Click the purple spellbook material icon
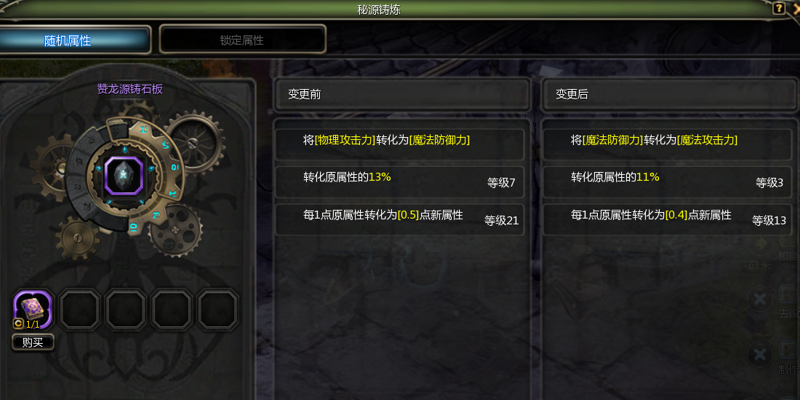Image resolution: width=800 pixels, height=400 pixels. tap(33, 310)
